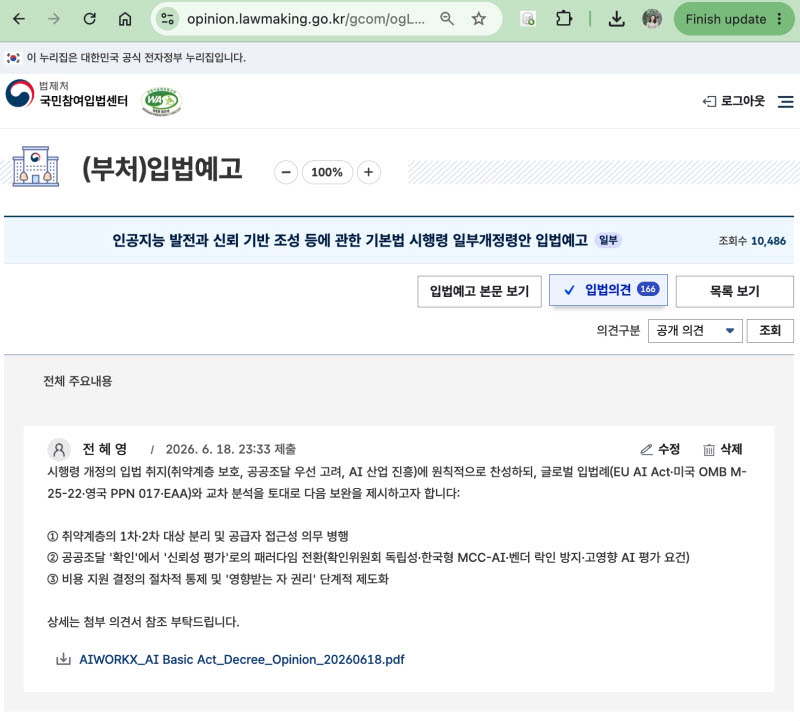Click the 조회 search button
The image size is (800, 721).
coord(770,331)
